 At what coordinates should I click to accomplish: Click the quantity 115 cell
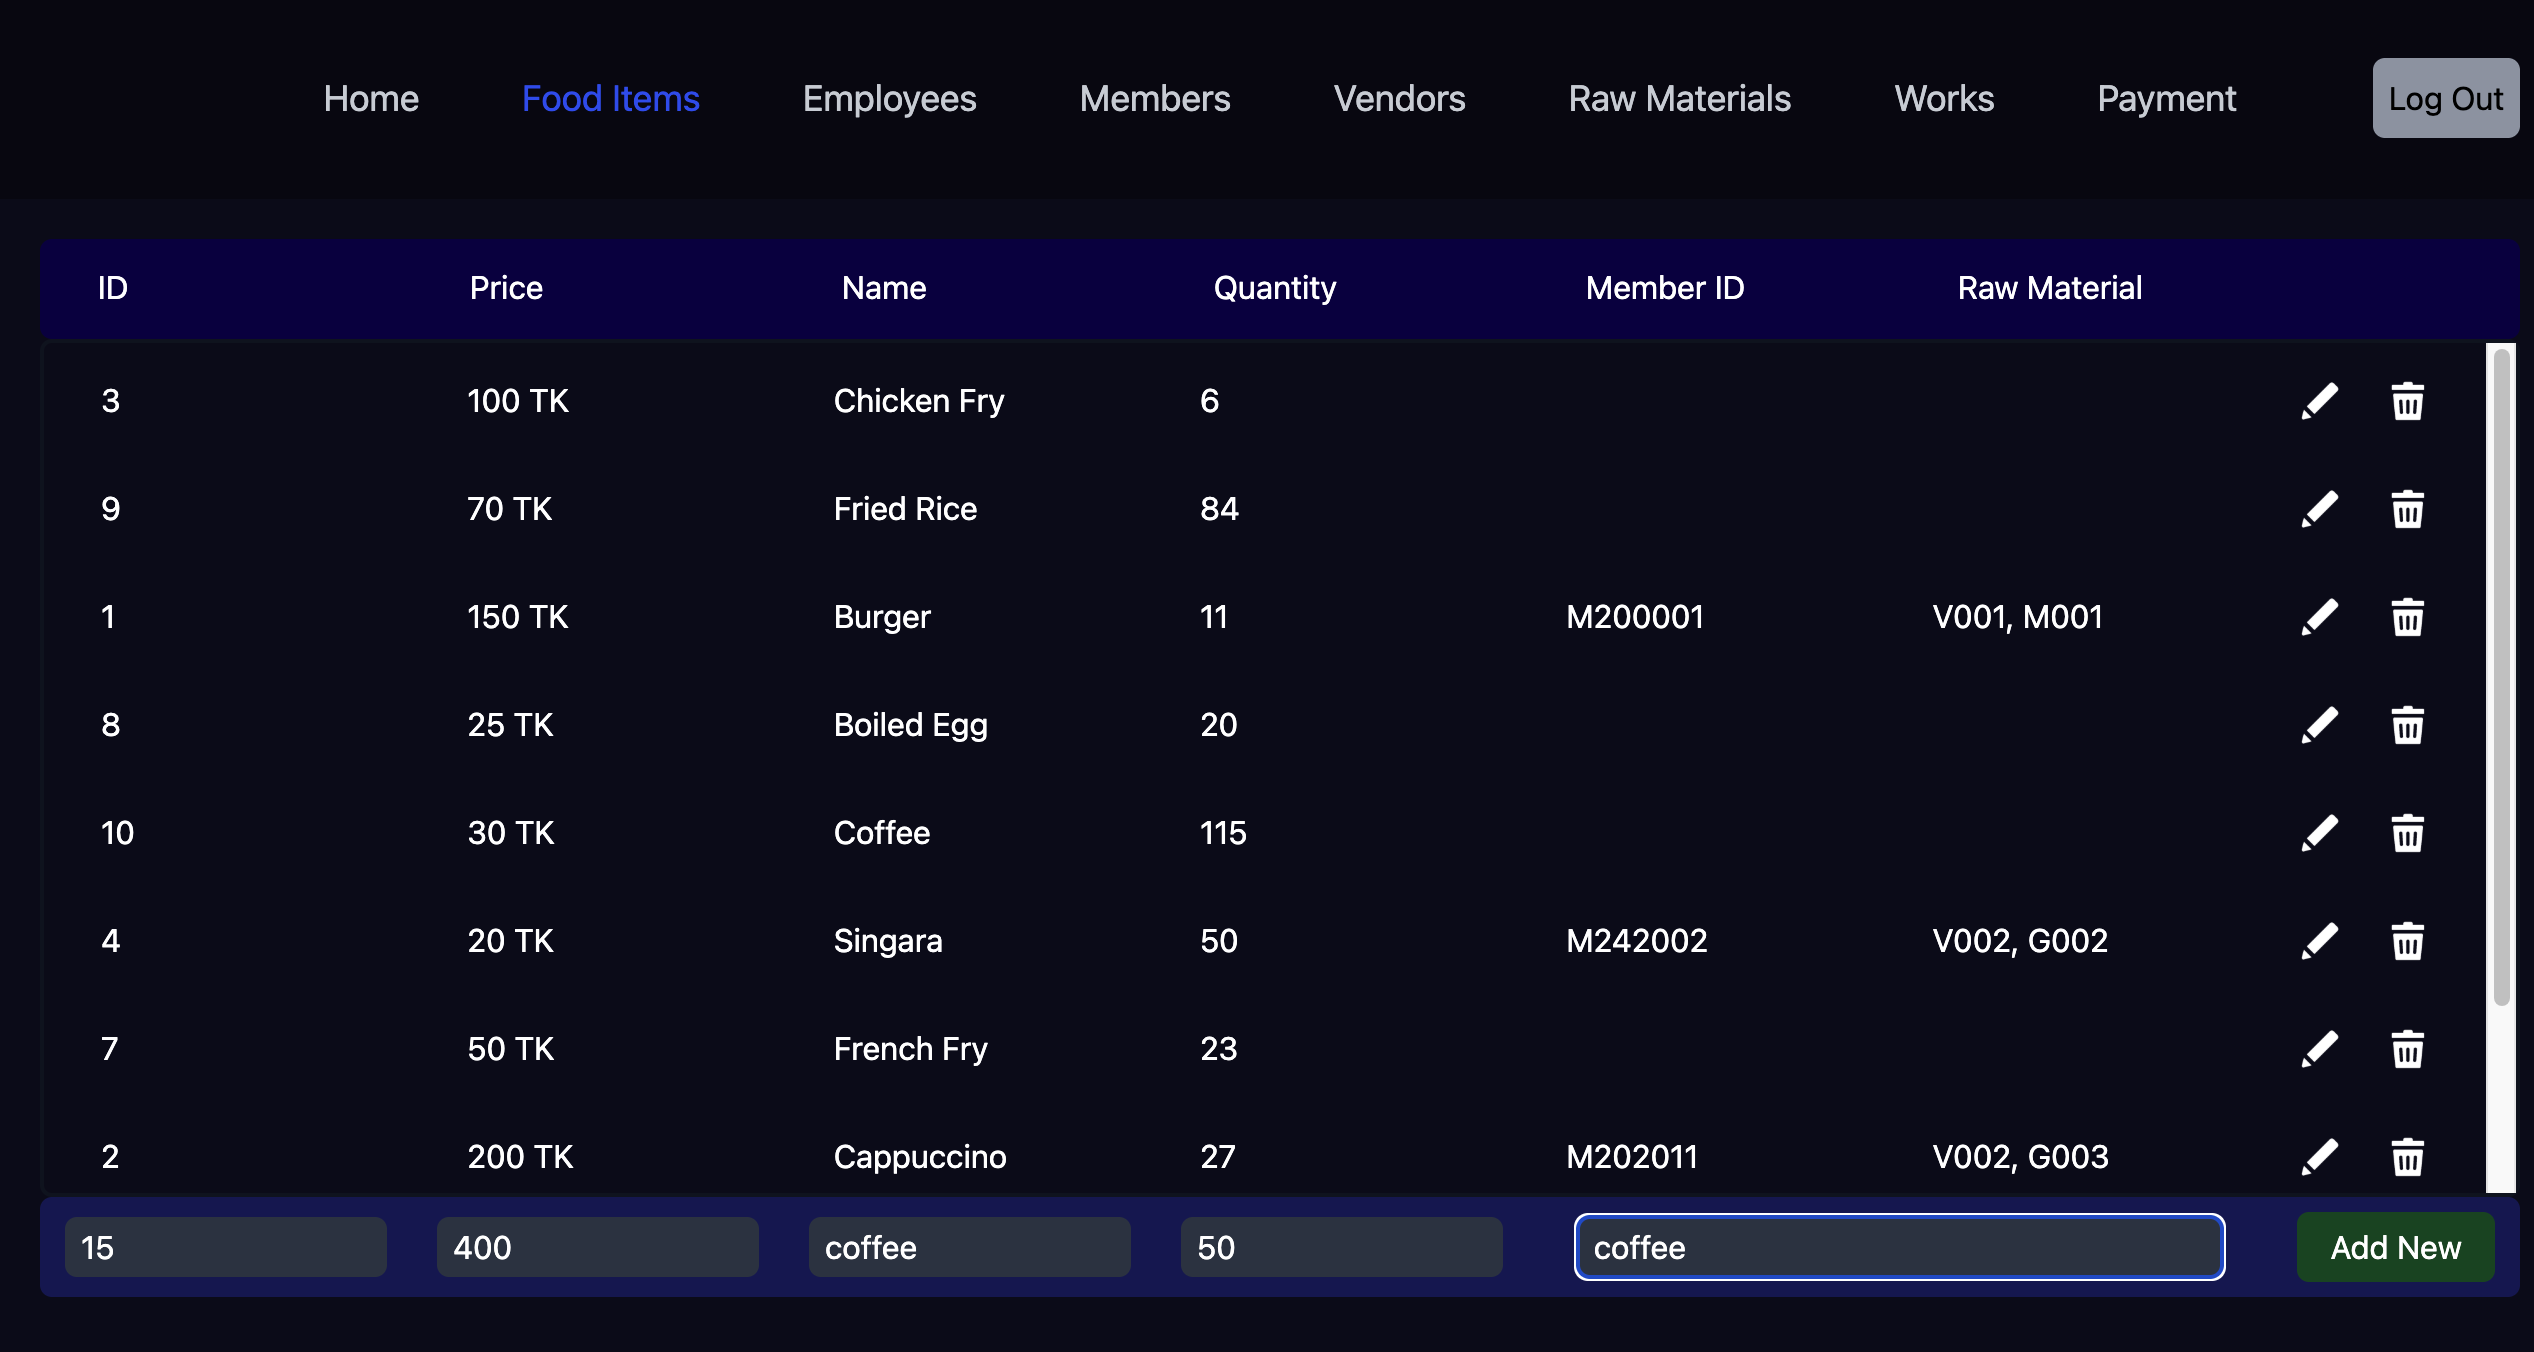tap(1223, 833)
